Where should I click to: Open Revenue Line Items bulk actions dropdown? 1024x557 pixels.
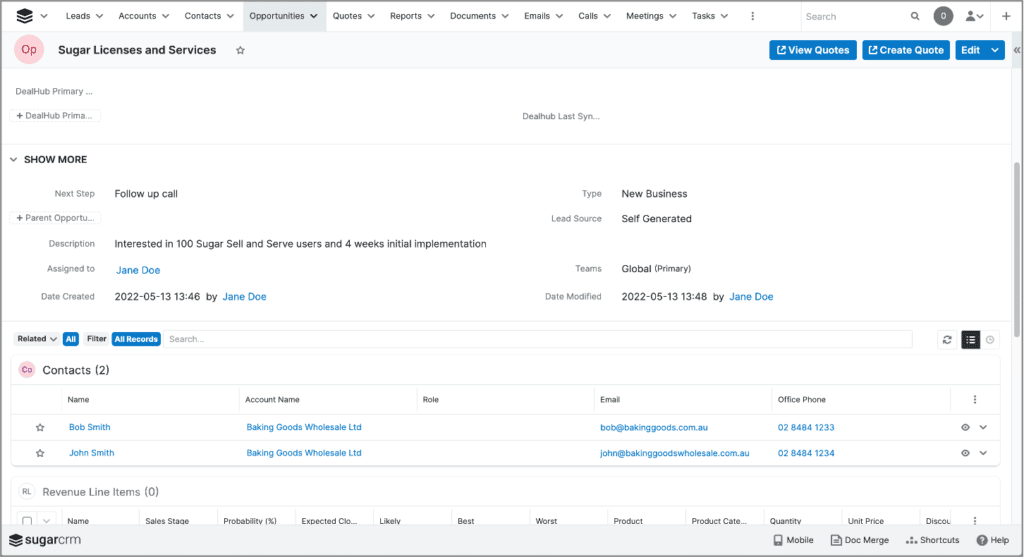coord(46,521)
